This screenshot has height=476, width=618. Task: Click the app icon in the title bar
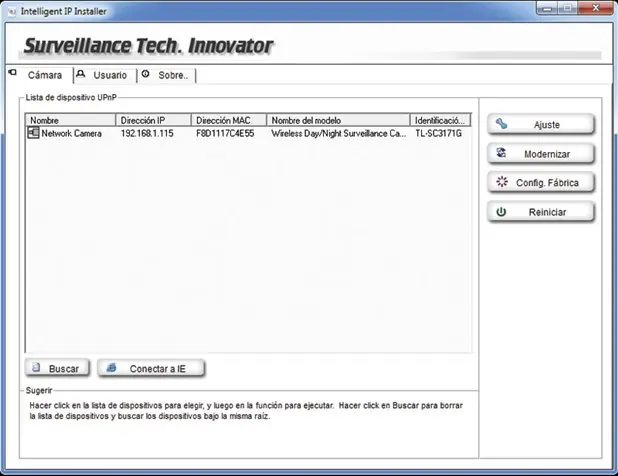(12, 12)
